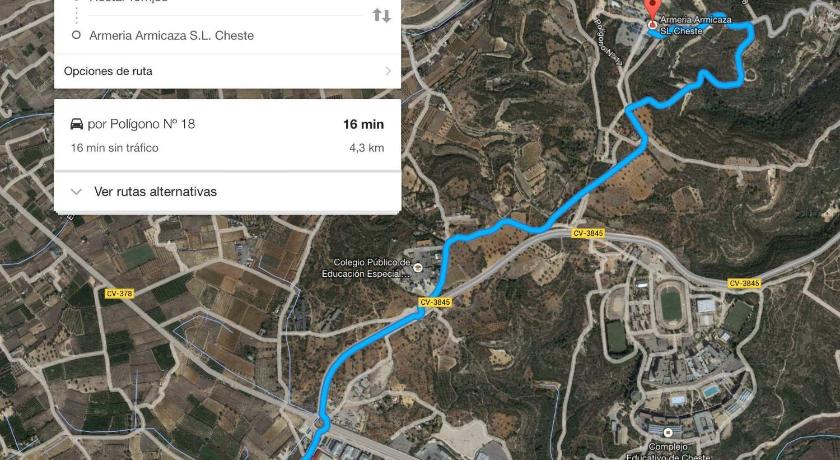This screenshot has height=460, width=840.
Task: Click the Complejo Educativo de Cheste marker
Action: click(x=668, y=432)
